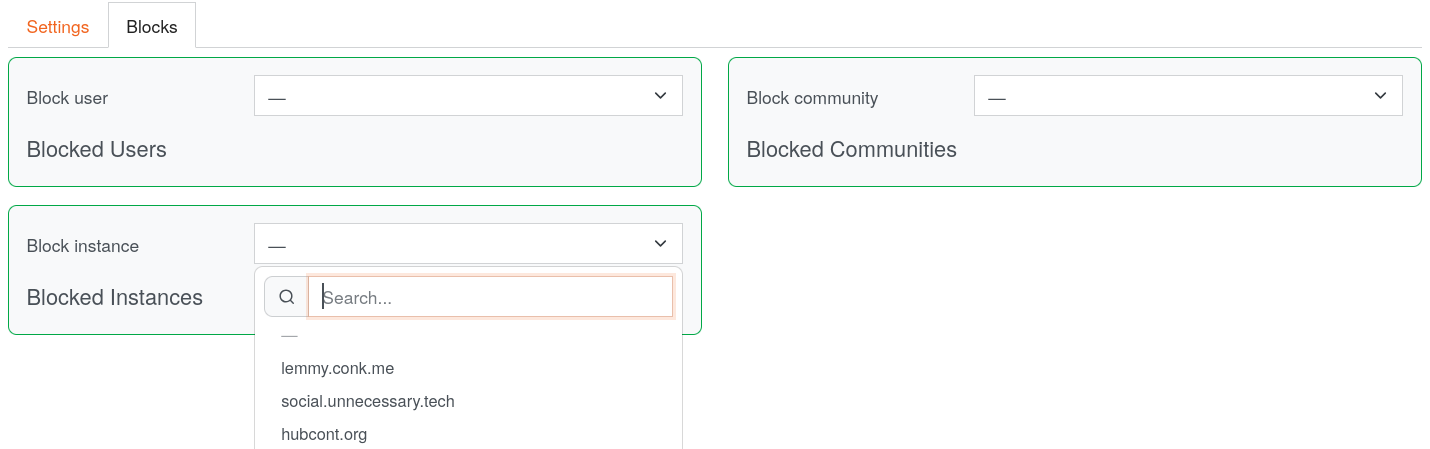The height and width of the screenshot is (449, 1430).
Task: Collapse the Block instance select box
Action: pos(468,244)
